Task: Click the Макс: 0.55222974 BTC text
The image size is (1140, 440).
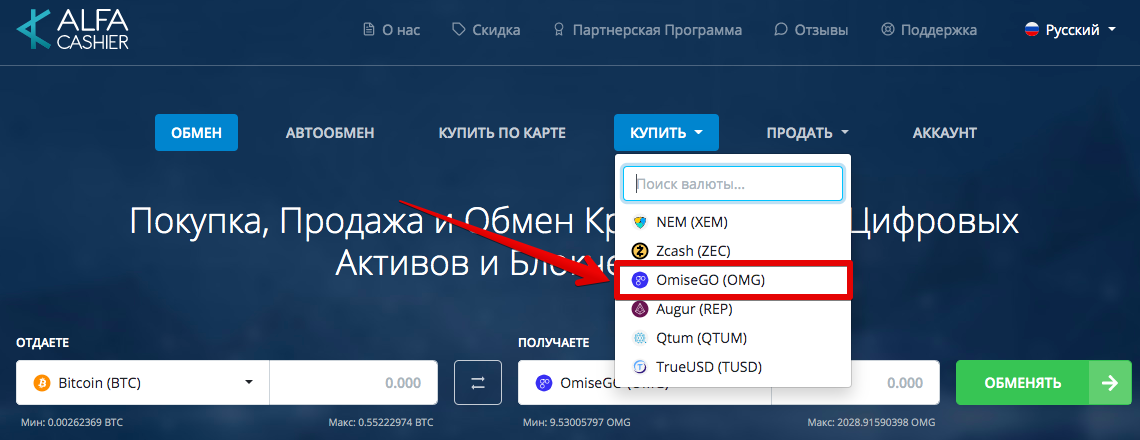Action: pos(382,422)
